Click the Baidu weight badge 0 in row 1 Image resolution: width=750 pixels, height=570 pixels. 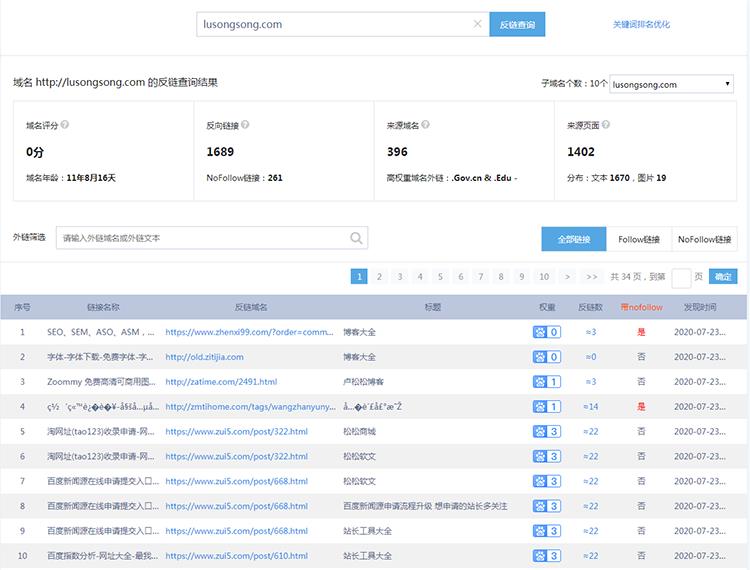(547, 332)
